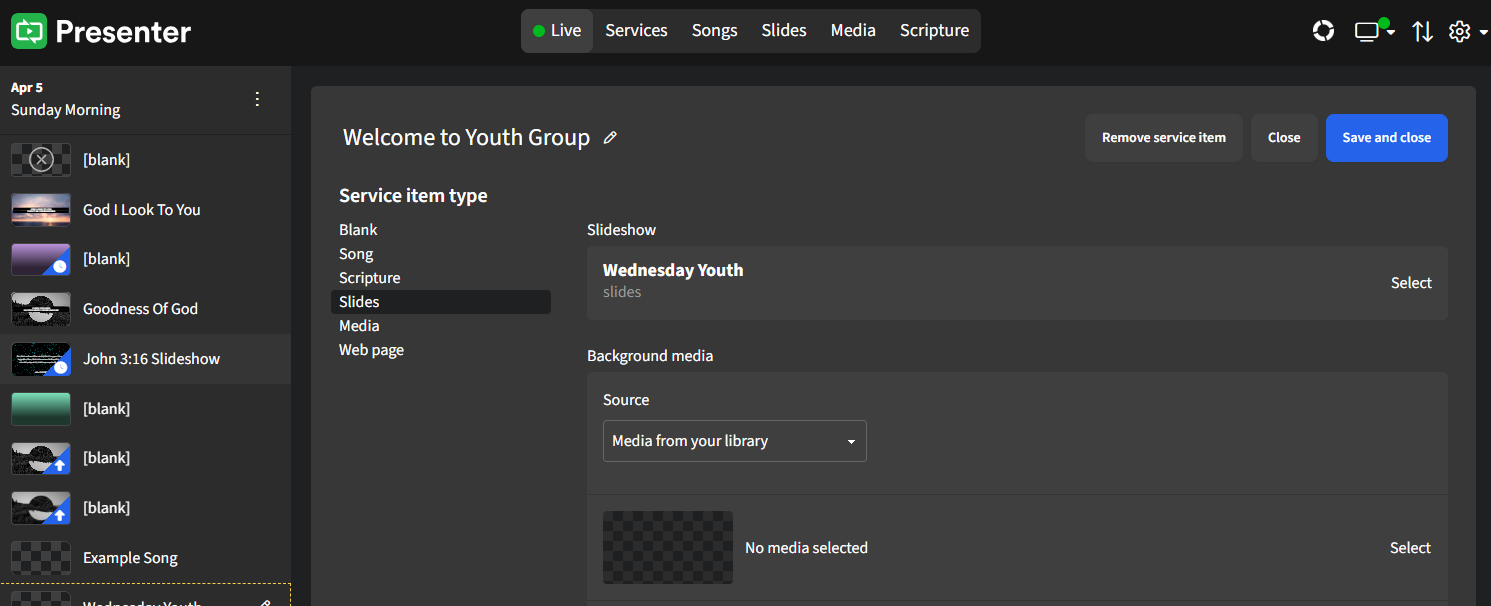Open the Media from your library source dropdown
The width and height of the screenshot is (1491, 606).
coord(734,441)
